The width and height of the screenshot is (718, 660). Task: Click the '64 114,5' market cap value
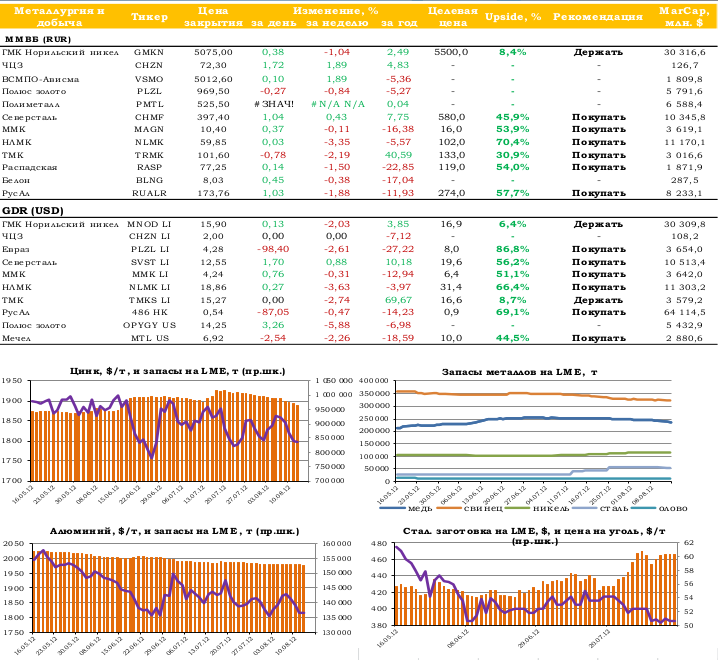point(684,312)
